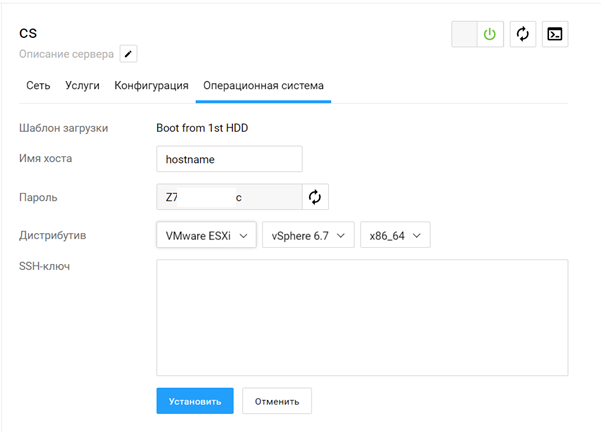Screen dimensions: 601x432
Task: Click the hostname input field
Action: coord(229,158)
